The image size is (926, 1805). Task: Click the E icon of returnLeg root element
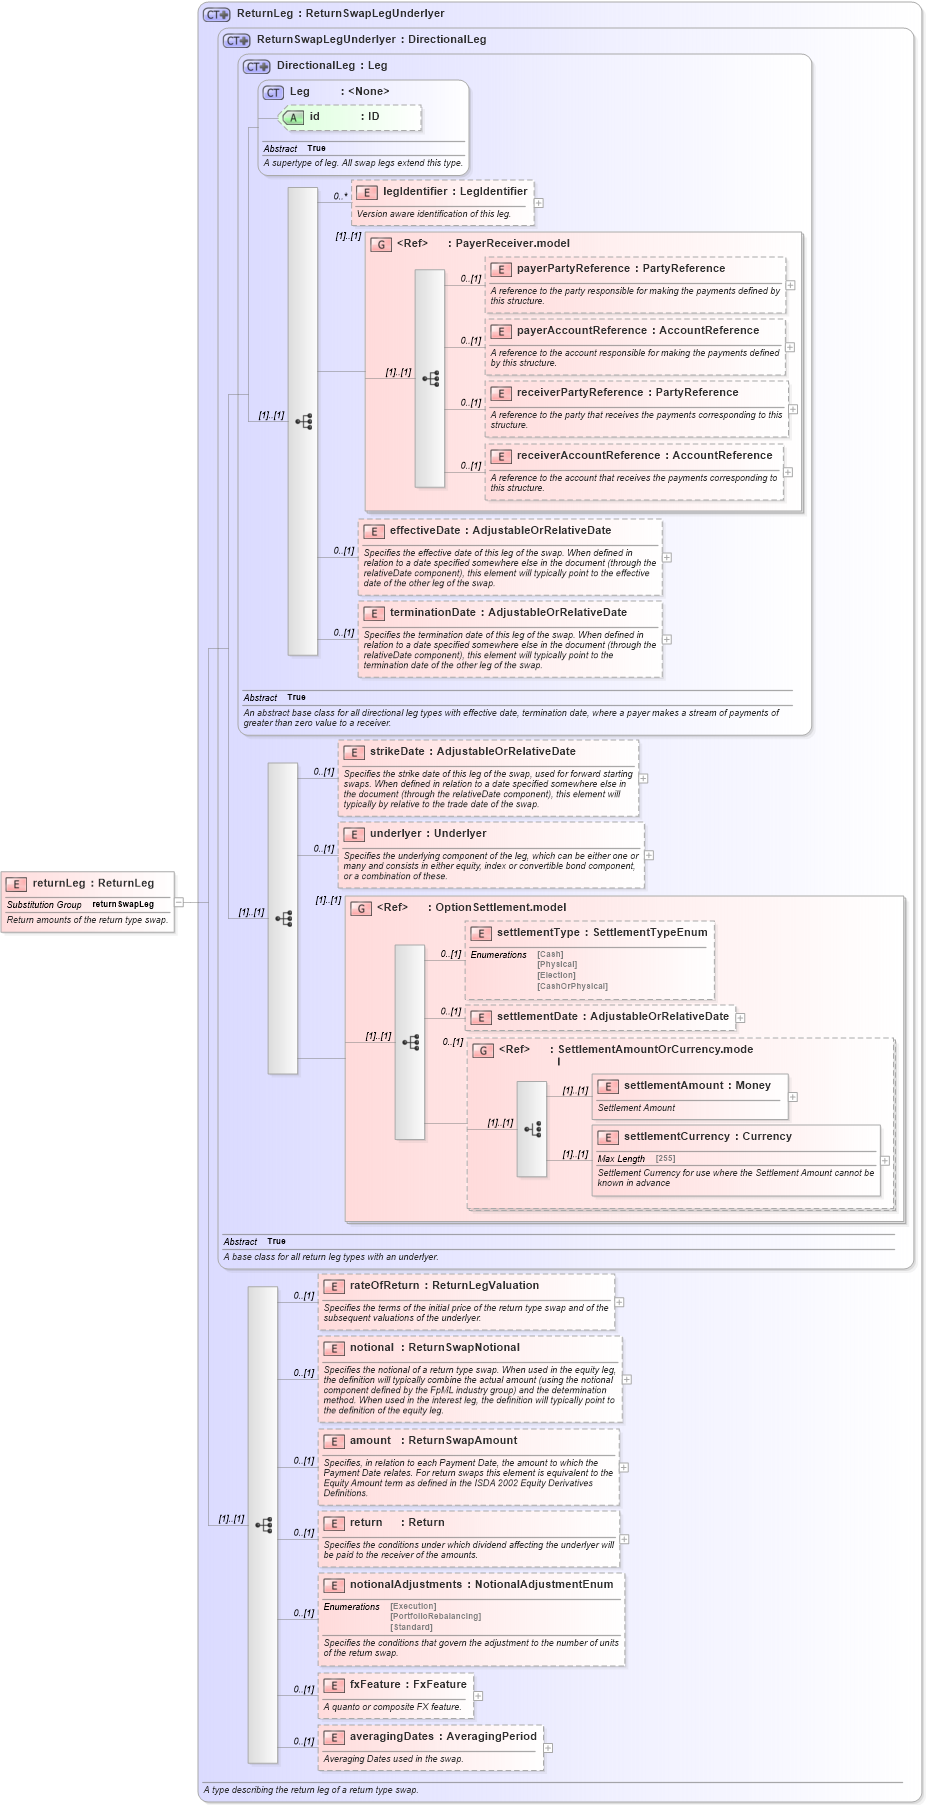[16, 885]
